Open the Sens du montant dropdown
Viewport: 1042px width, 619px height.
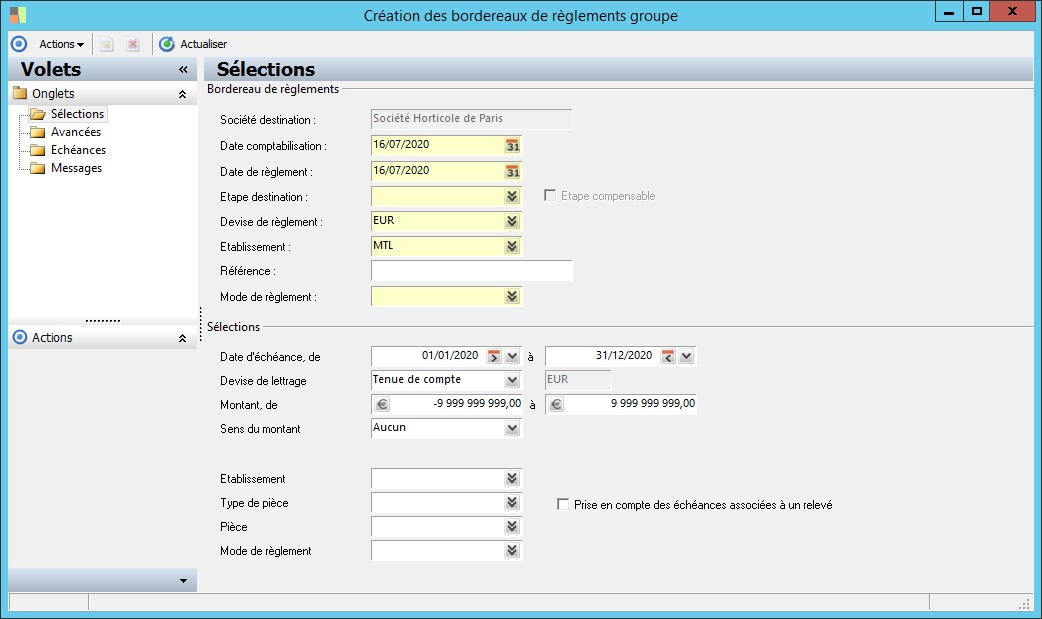coord(512,428)
